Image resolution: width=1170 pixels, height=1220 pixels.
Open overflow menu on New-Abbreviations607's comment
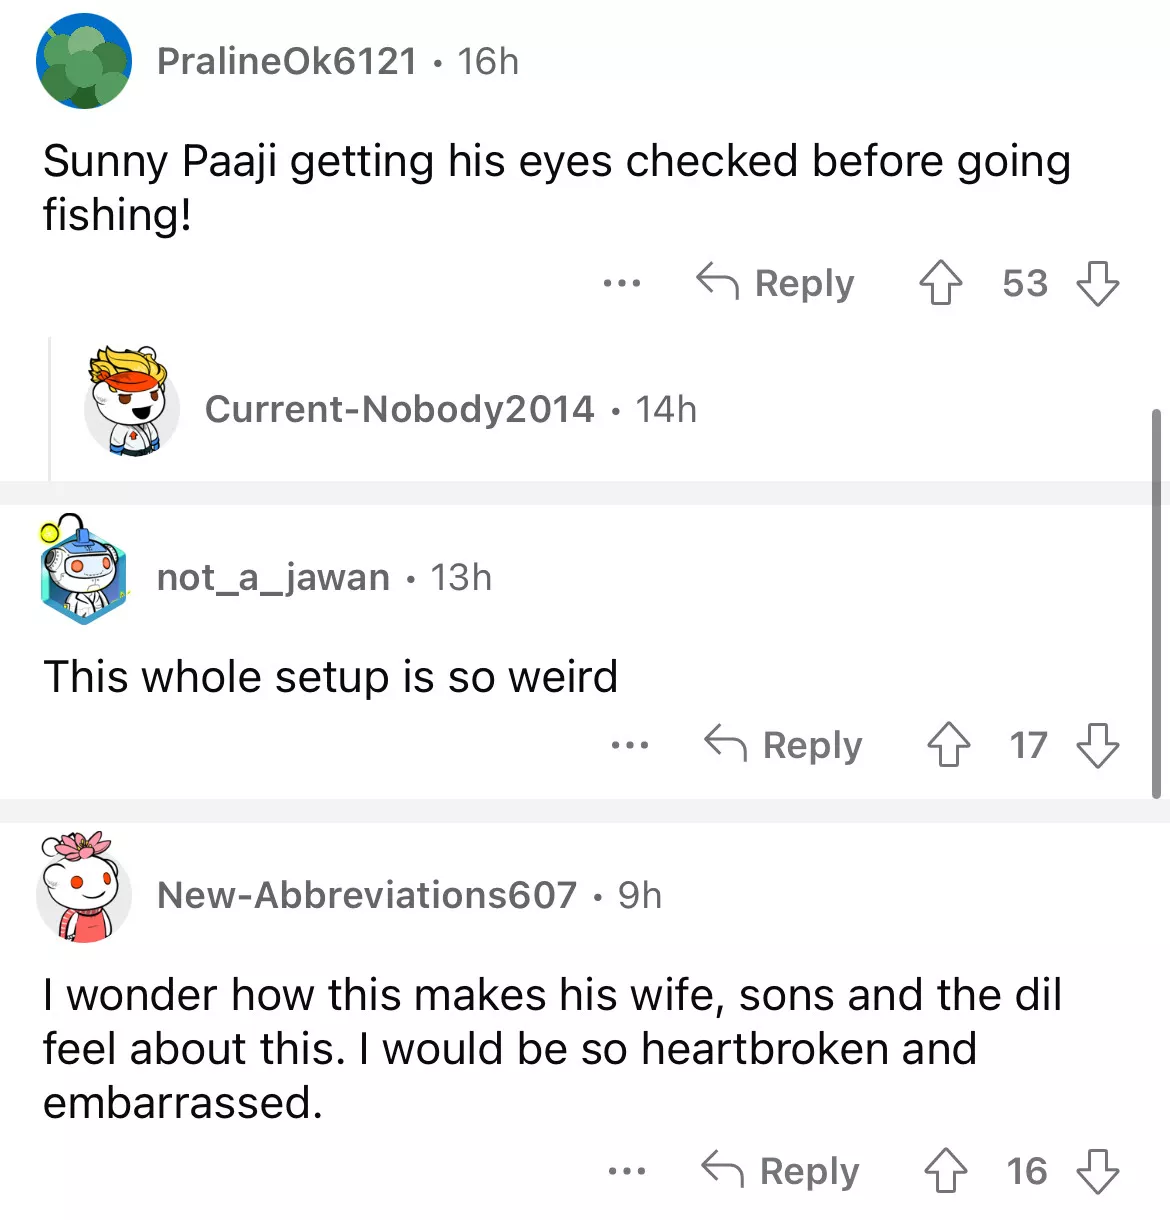pyautogui.click(x=627, y=1171)
